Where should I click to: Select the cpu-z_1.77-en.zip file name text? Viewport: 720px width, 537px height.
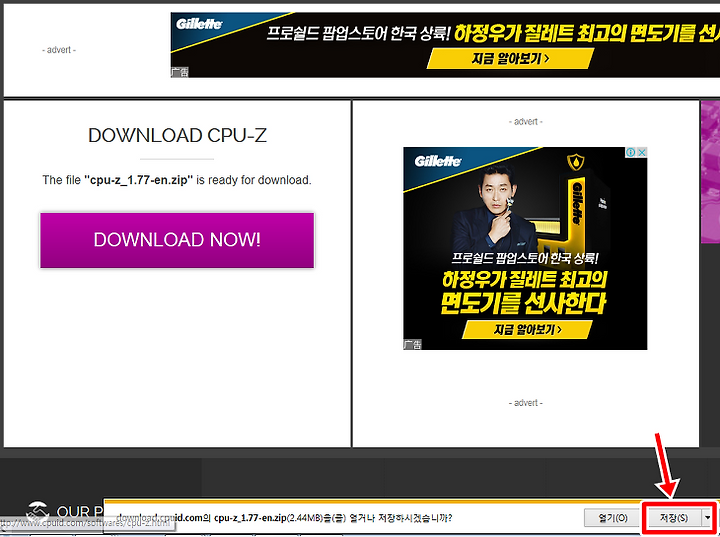pos(139,180)
